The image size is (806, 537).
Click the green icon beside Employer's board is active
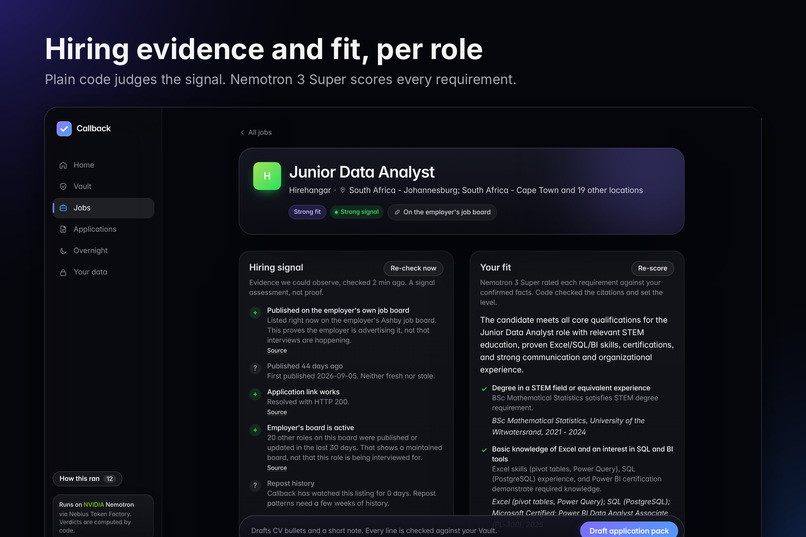[x=255, y=430]
